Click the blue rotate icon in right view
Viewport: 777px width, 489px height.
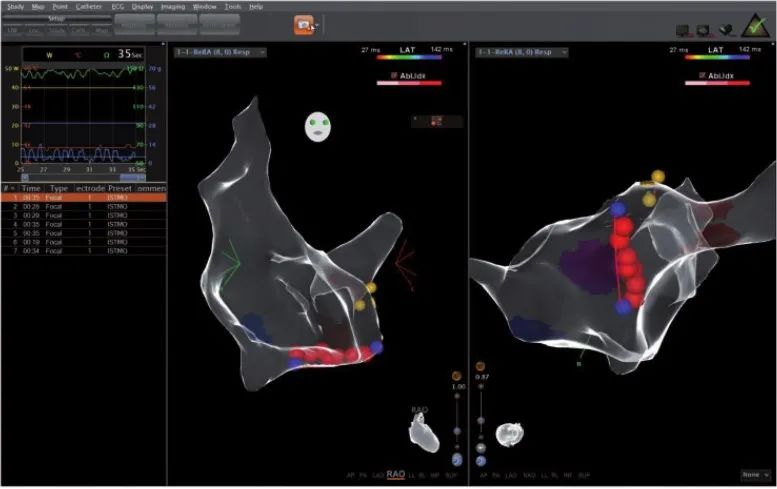click(x=481, y=460)
